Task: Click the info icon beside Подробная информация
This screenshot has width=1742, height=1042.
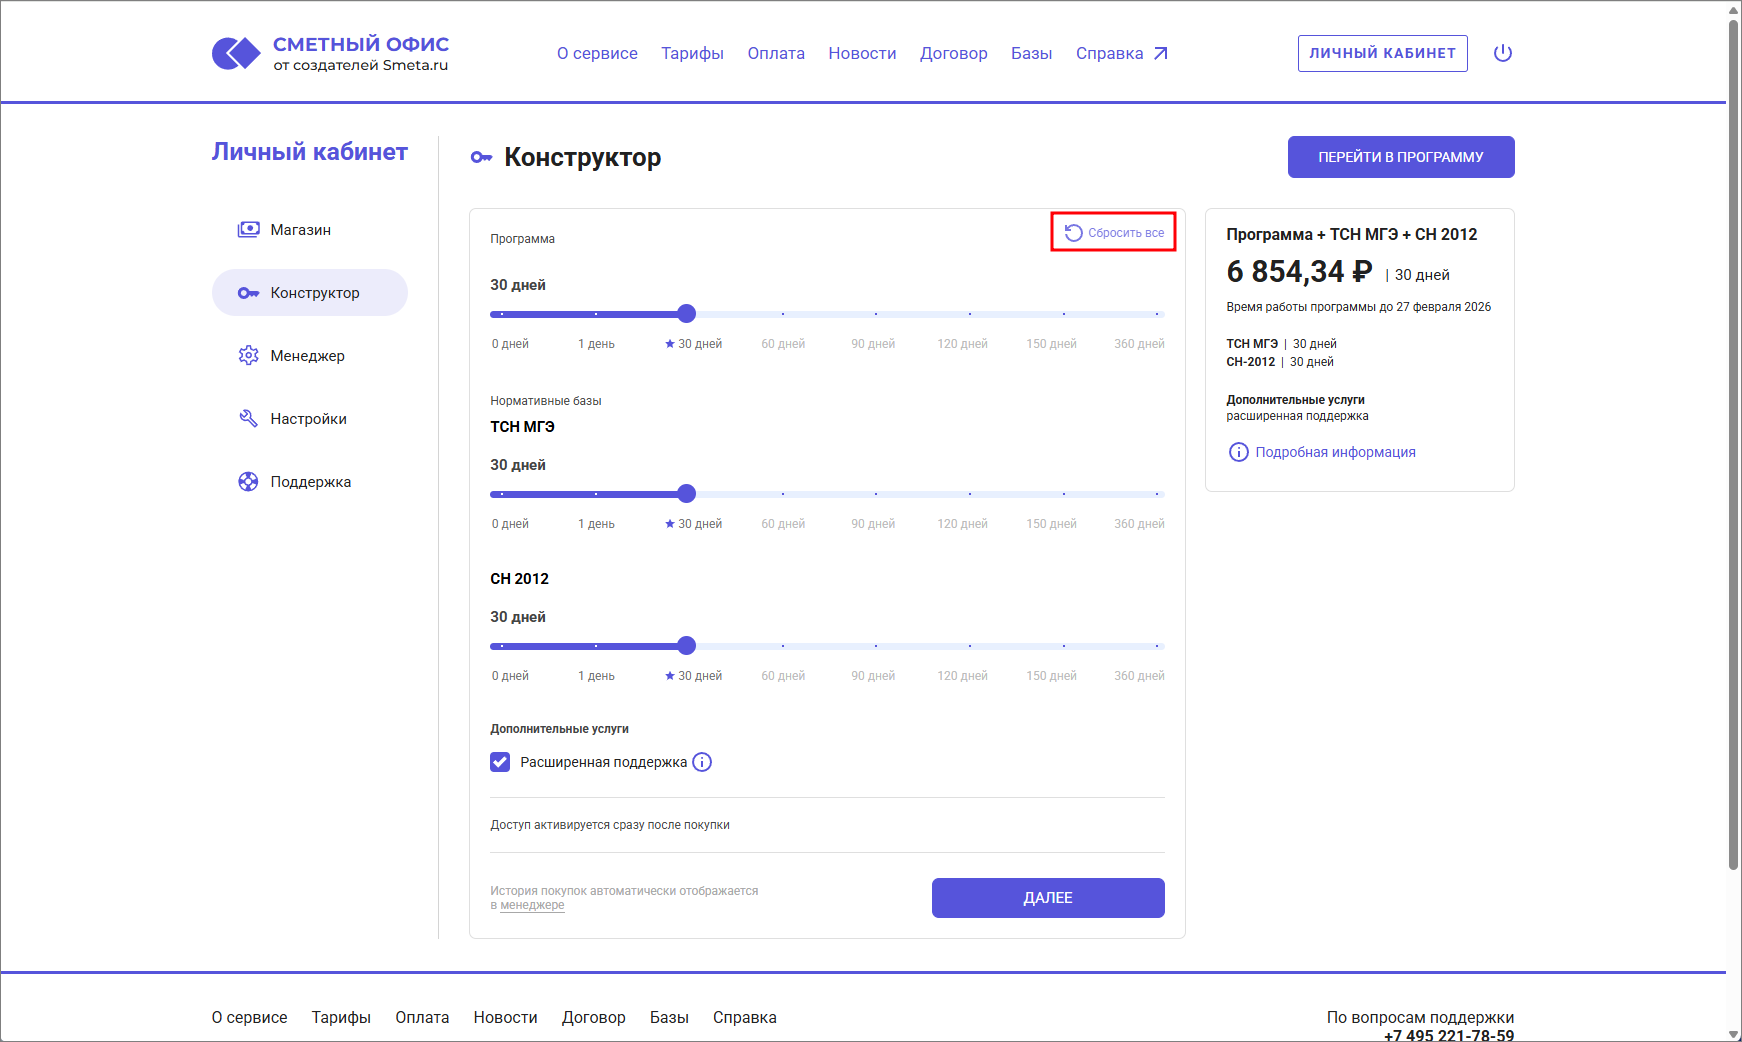Action: point(1238,452)
